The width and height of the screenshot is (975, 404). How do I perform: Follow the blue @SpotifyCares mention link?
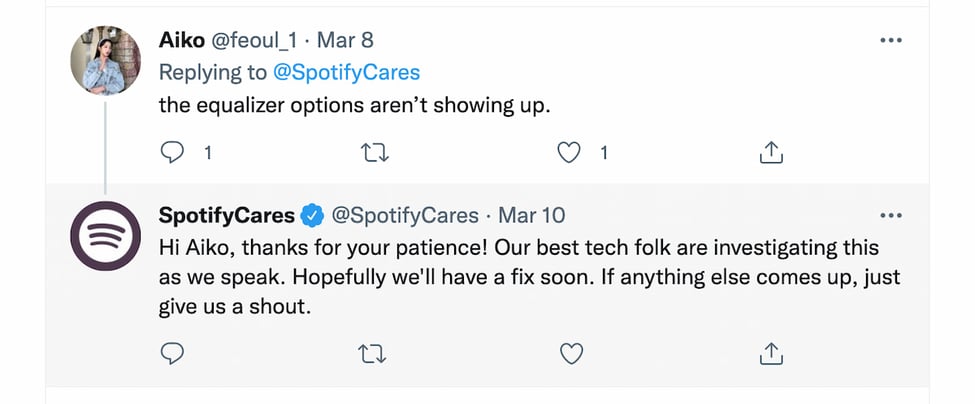346,73
